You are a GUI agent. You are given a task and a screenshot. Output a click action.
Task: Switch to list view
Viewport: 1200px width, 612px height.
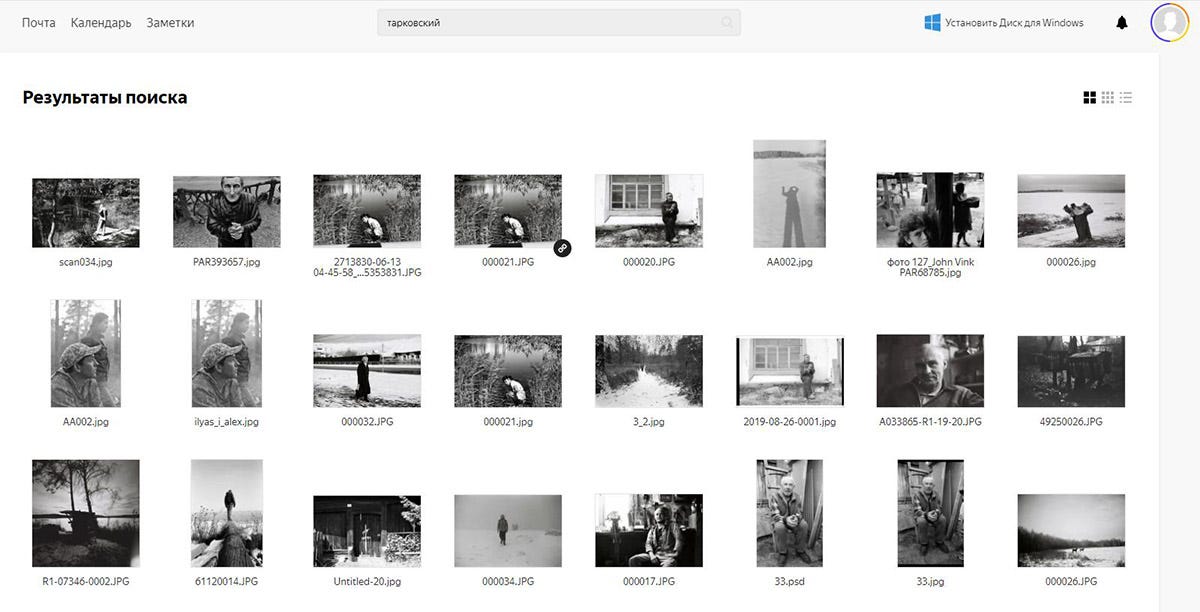pos(1126,98)
